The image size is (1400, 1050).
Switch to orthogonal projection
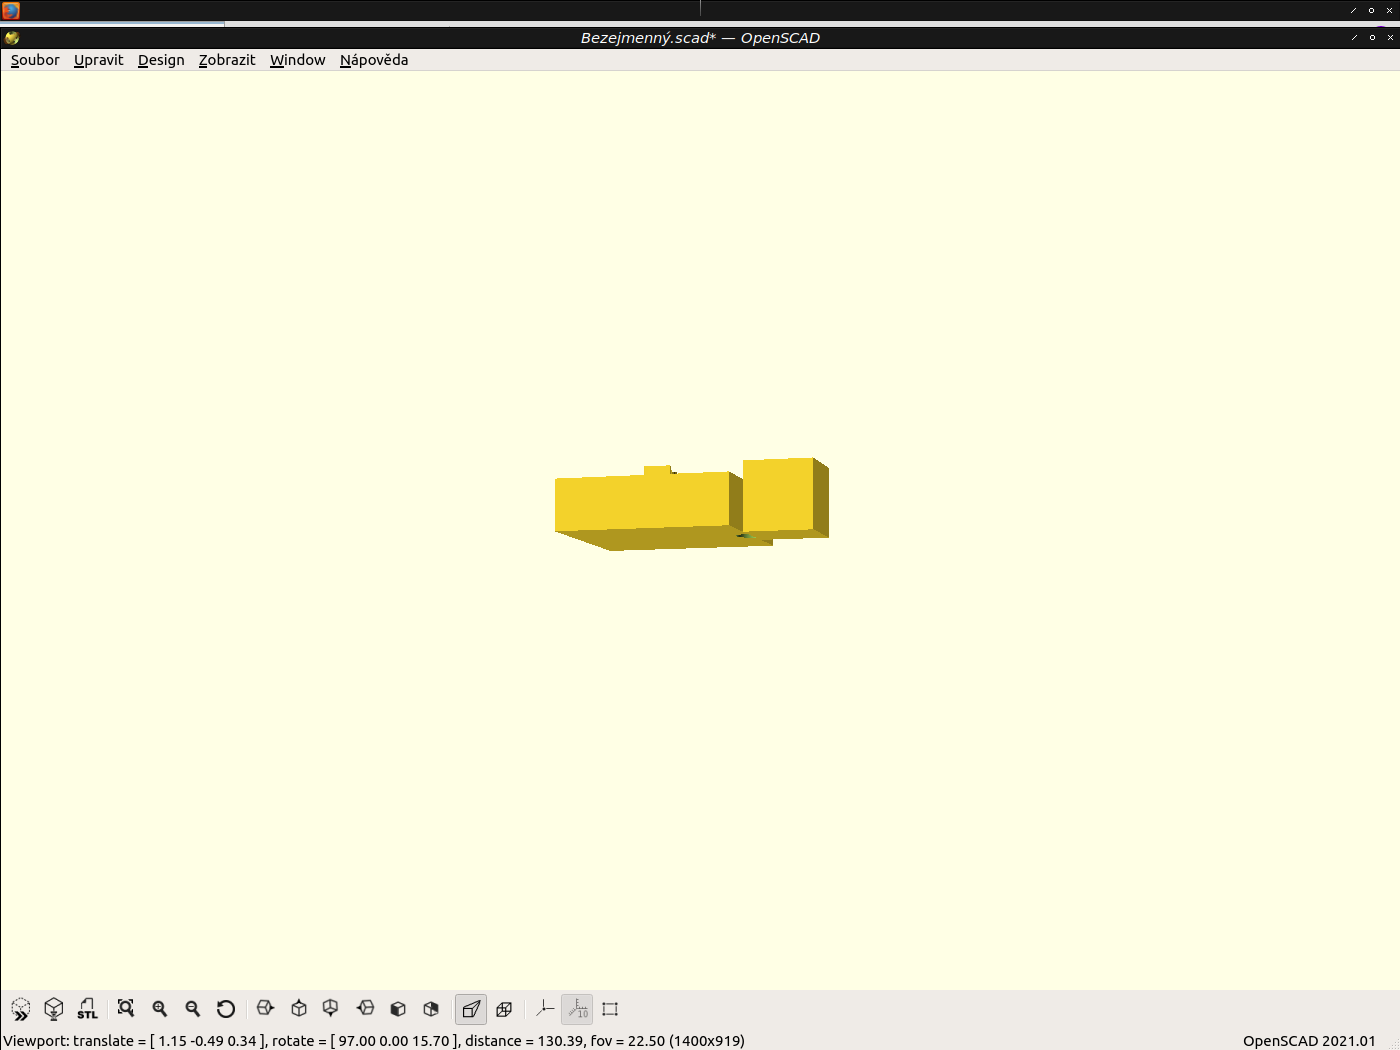pos(504,1009)
